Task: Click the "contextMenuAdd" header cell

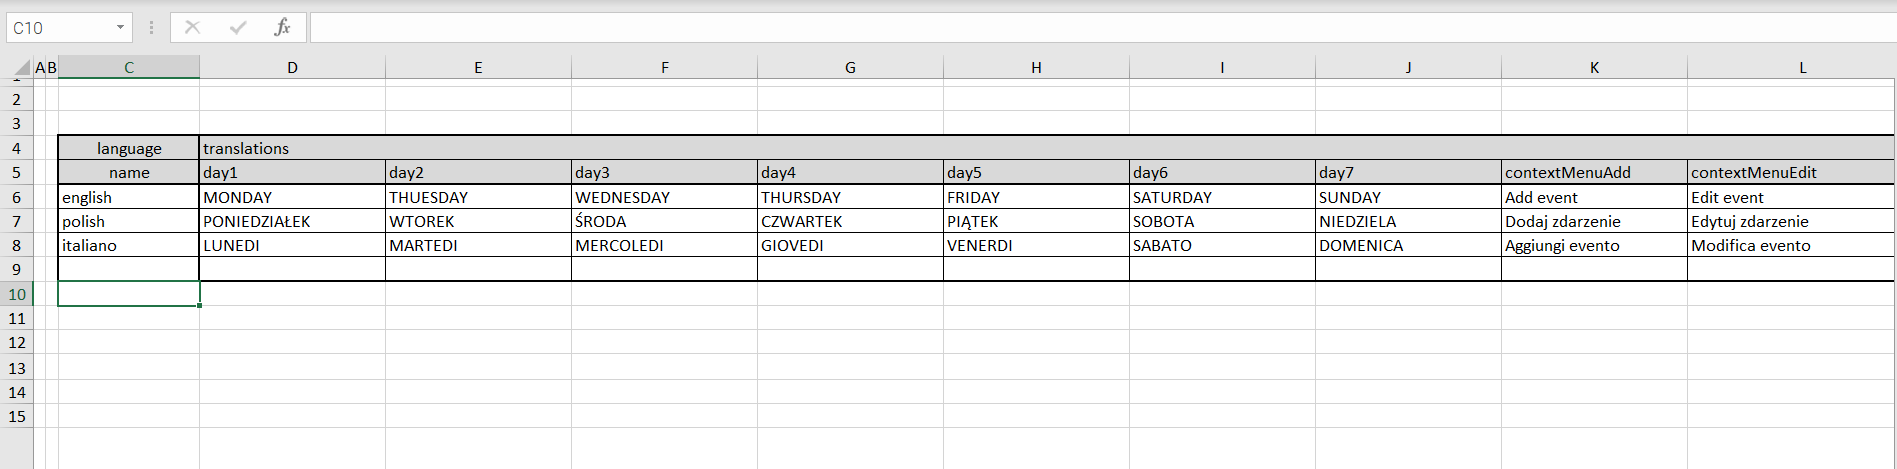Action: pyautogui.click(x=1593, y=172)
